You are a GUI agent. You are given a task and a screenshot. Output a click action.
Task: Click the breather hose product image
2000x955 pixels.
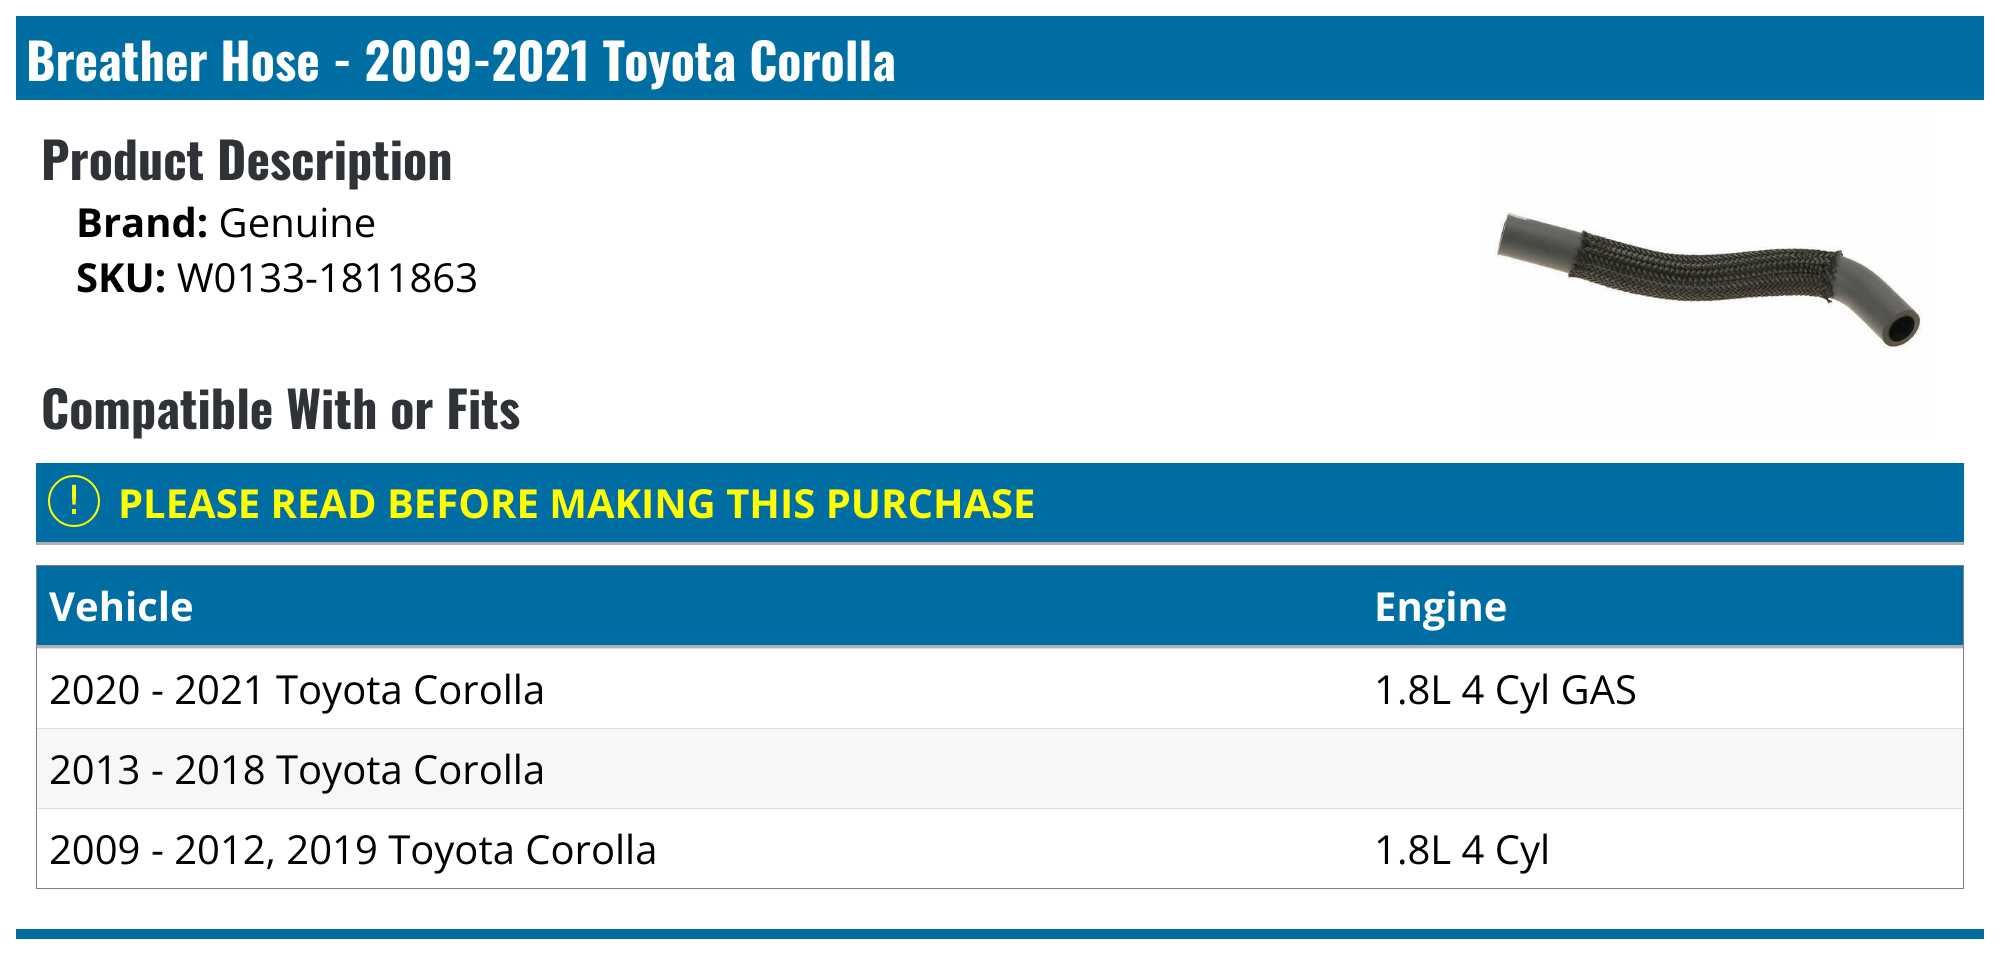(1708, 277)
